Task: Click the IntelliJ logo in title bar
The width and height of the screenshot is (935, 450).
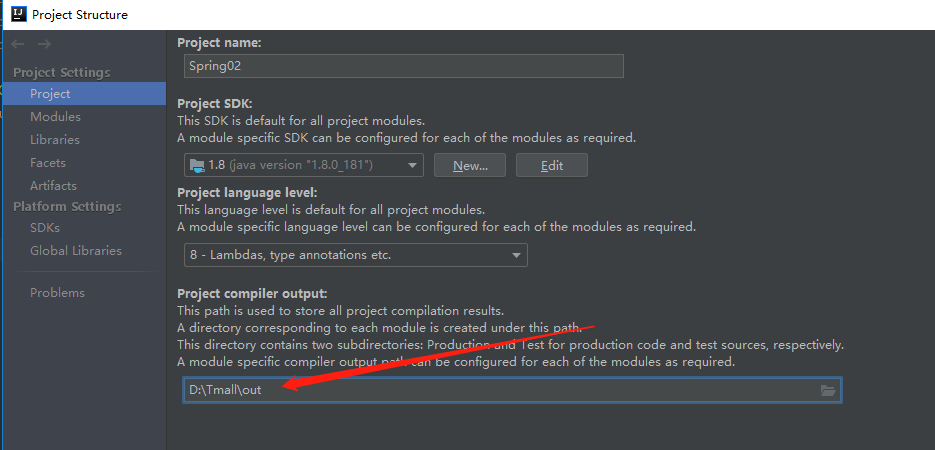Action: point(17,14)
